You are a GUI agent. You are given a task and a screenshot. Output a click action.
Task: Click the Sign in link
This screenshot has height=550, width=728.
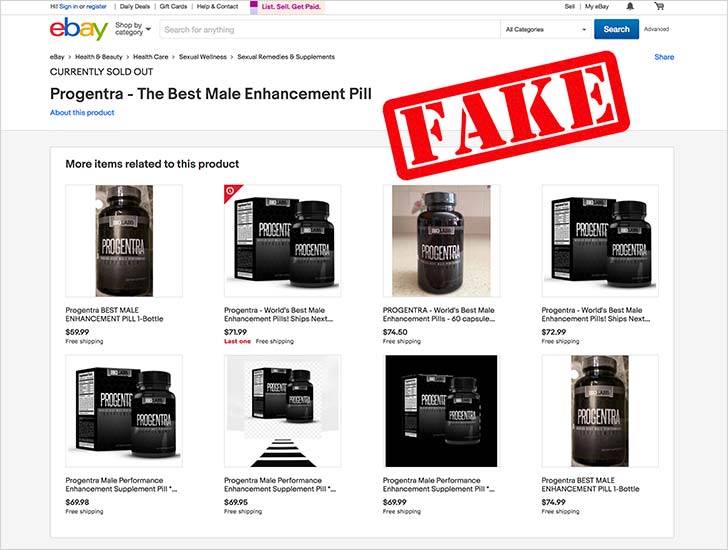[68, 6]
